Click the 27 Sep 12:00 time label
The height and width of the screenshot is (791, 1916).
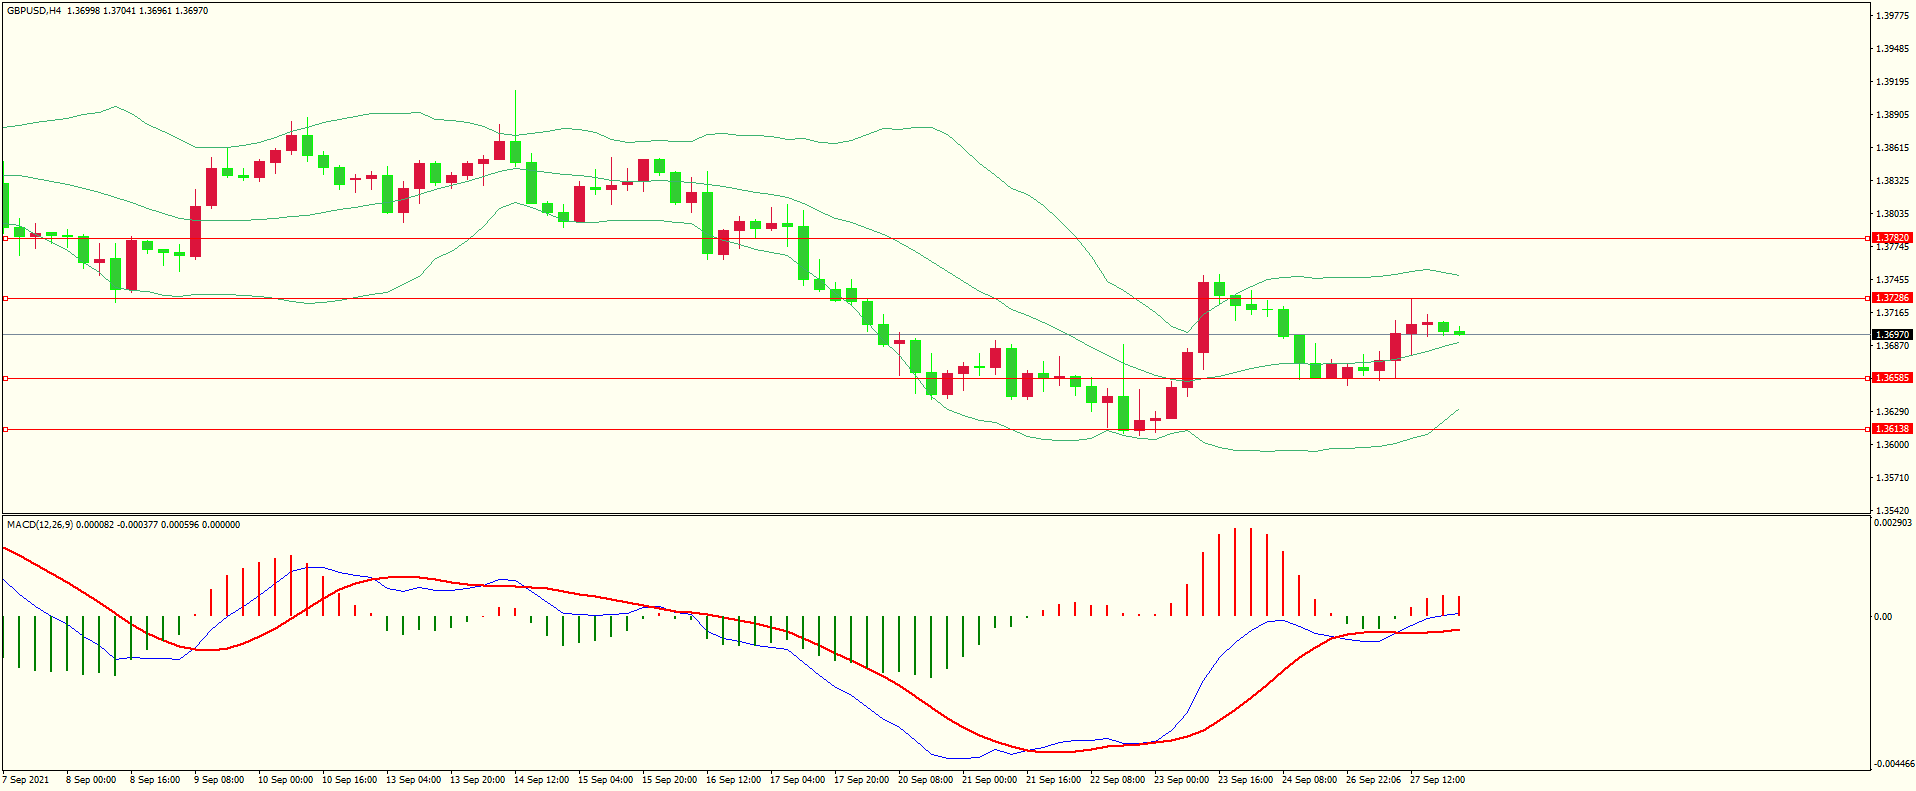click(1437, 780)
